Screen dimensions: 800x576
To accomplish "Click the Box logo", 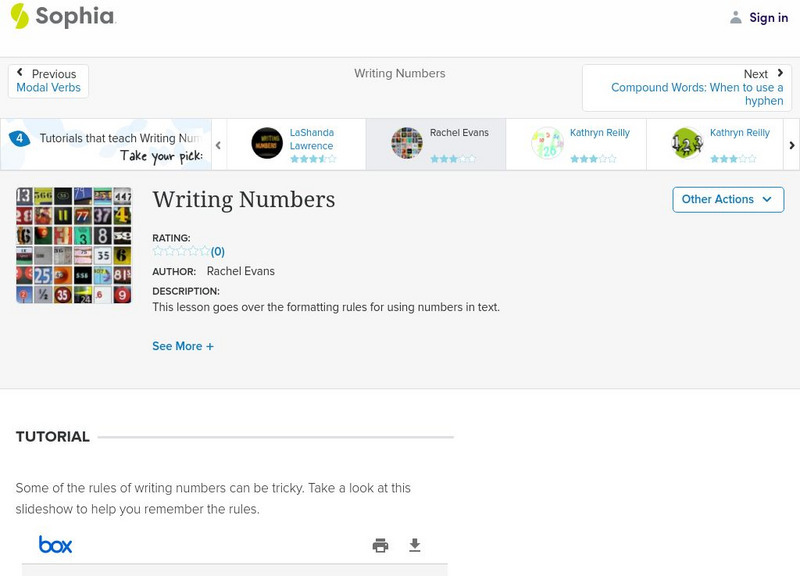I will [x=57, y=544].
